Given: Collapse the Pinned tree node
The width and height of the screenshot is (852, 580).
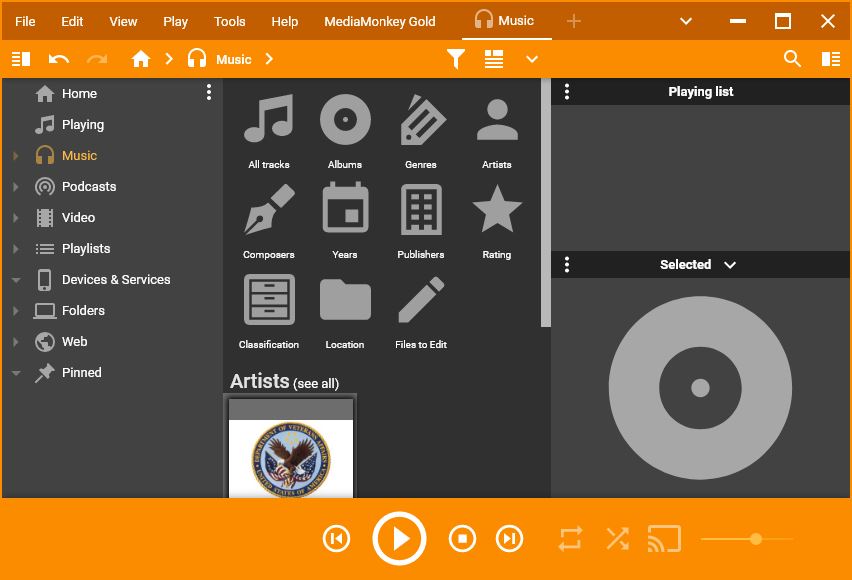Looking at the screenshot, I should (16, 373).
